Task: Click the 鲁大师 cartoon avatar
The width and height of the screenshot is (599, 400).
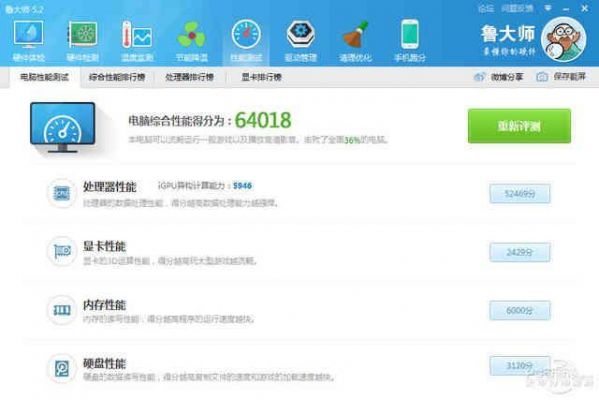Action: [x=563, y=39]
